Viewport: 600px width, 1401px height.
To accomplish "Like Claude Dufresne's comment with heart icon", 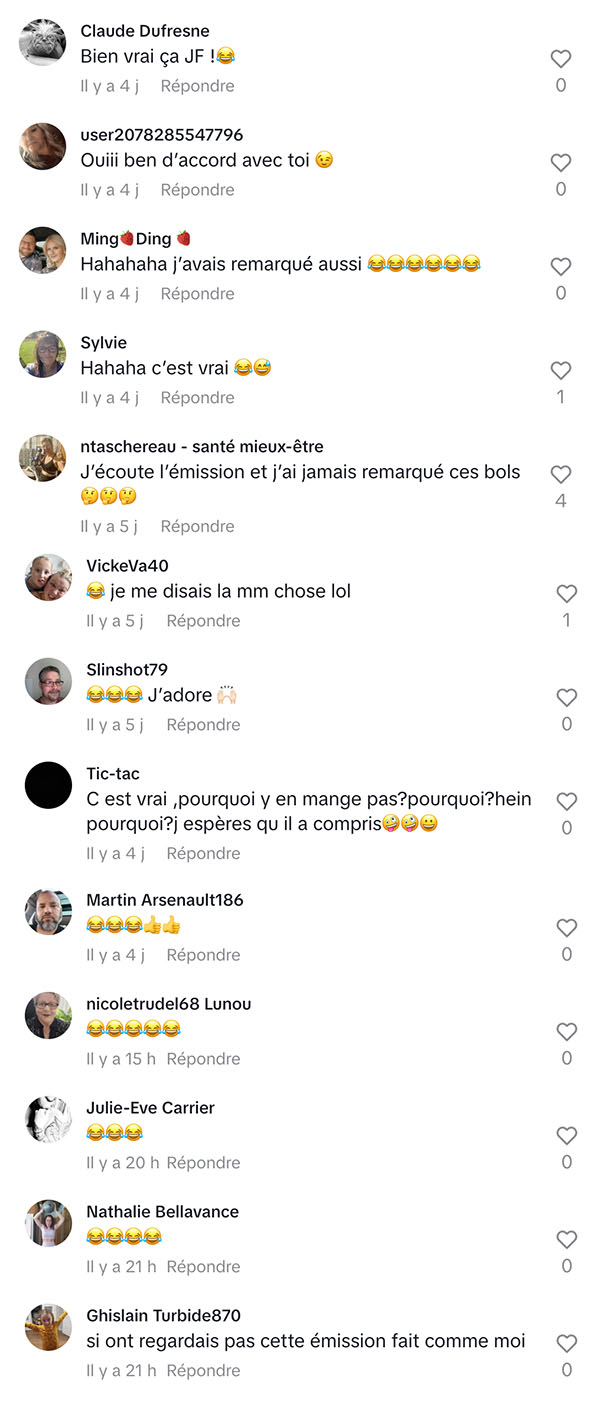I will (x=561, y=59).
